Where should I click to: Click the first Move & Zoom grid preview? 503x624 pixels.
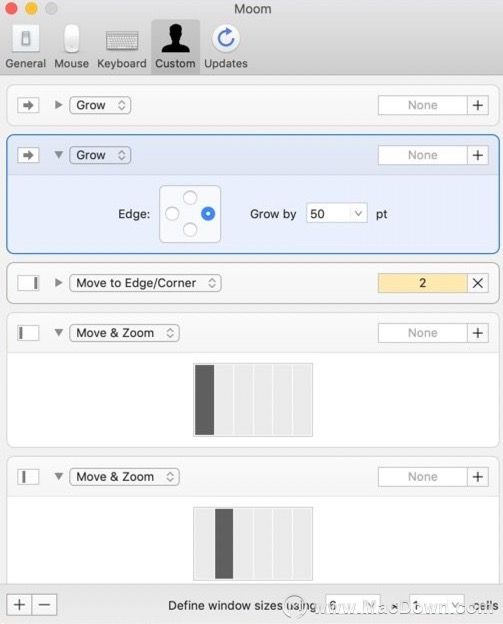253,400
